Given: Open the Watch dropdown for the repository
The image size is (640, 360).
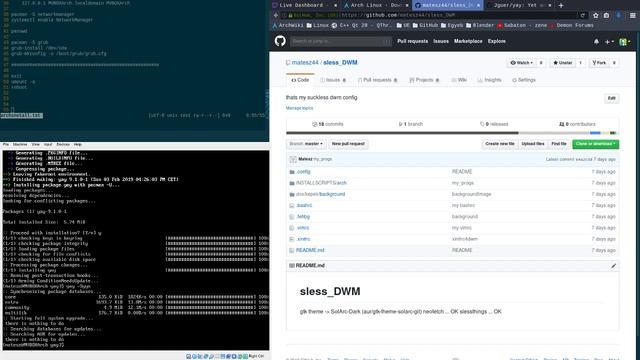Looking at the screenshot, I should [x=521, y=63].
